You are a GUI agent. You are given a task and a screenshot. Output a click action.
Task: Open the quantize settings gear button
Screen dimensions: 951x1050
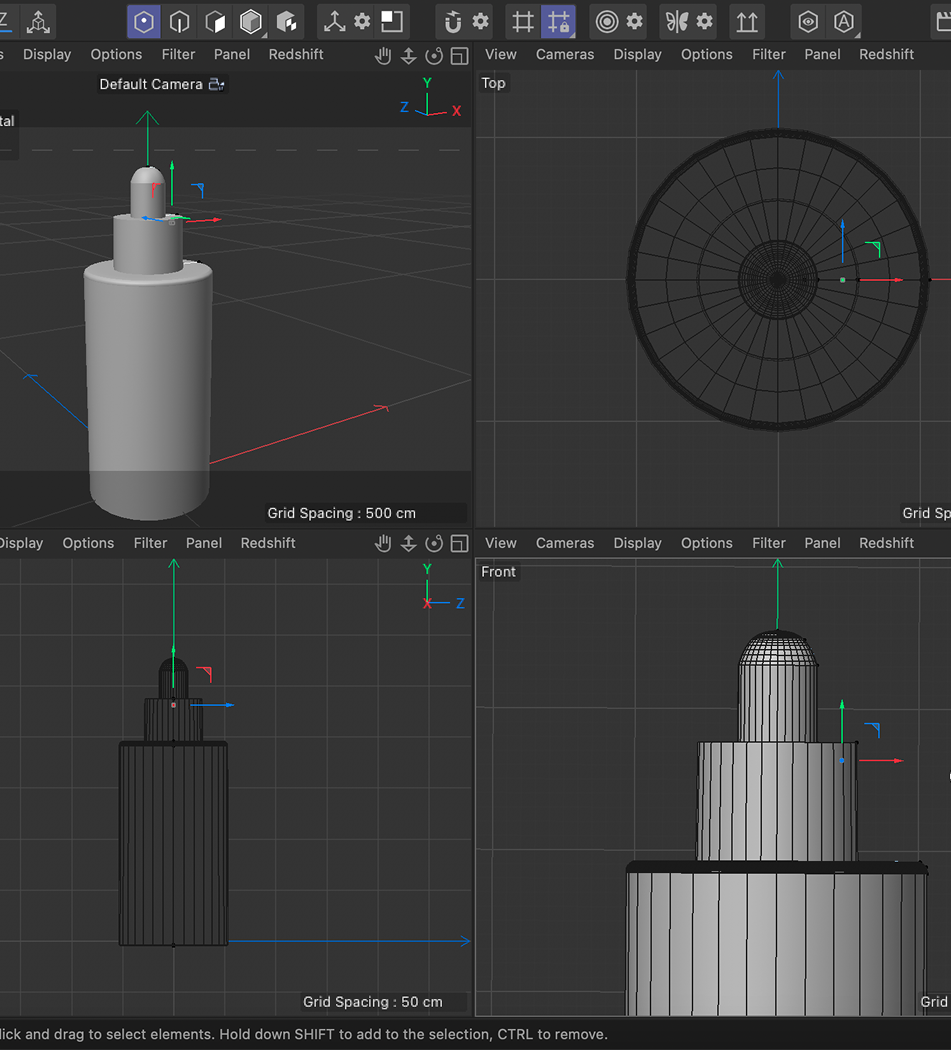(632, 22)
